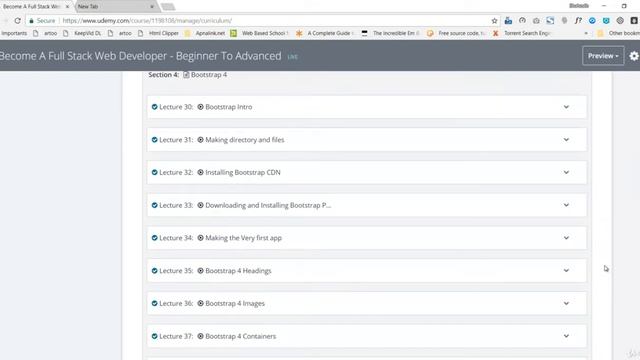The width and height of the screenshot is (640, 360).
Task: Bookmark this page with the star icon
Action: [494, 20]
